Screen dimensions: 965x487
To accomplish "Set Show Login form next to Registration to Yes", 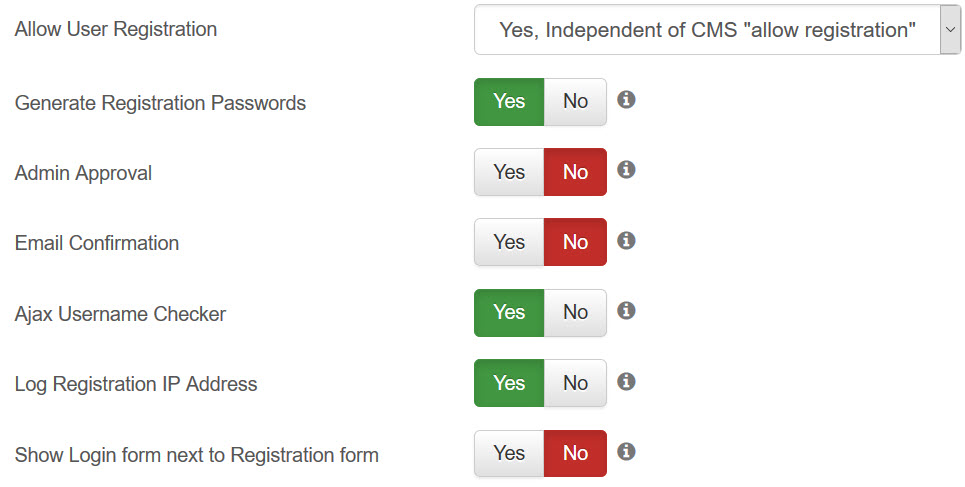I will point(509,453).
